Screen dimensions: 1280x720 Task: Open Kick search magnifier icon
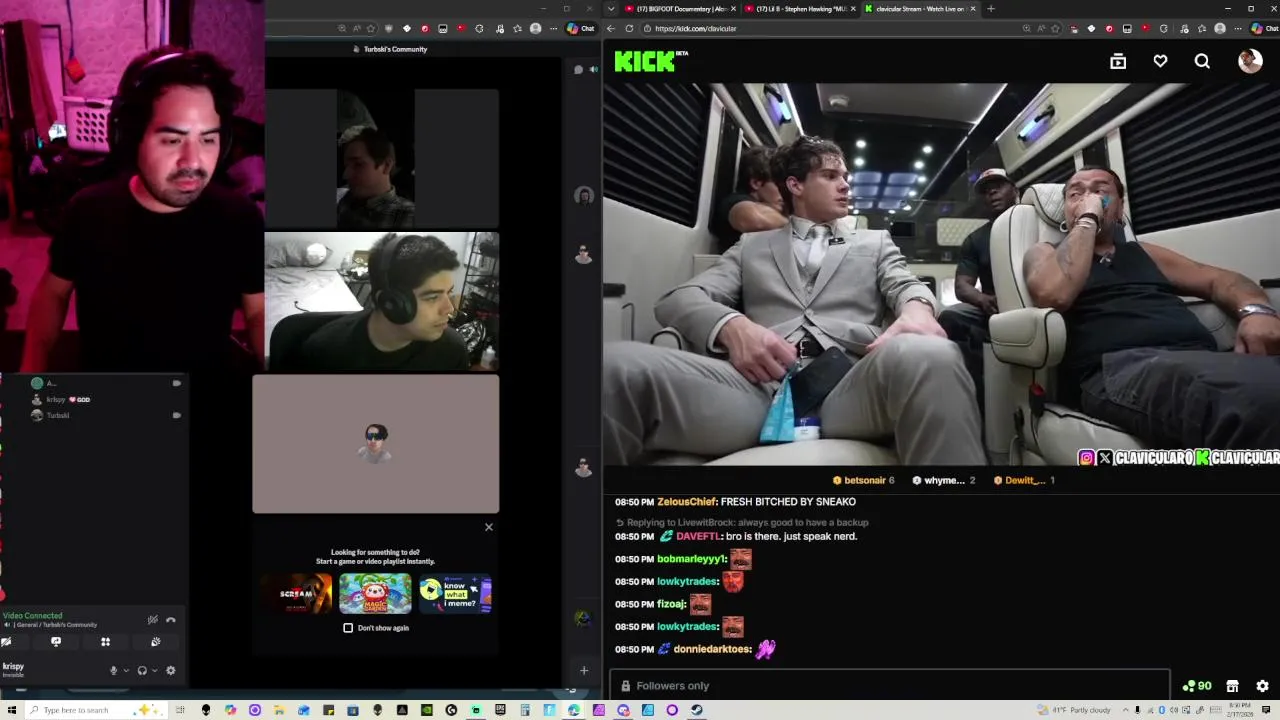[x=1202, y=62]
